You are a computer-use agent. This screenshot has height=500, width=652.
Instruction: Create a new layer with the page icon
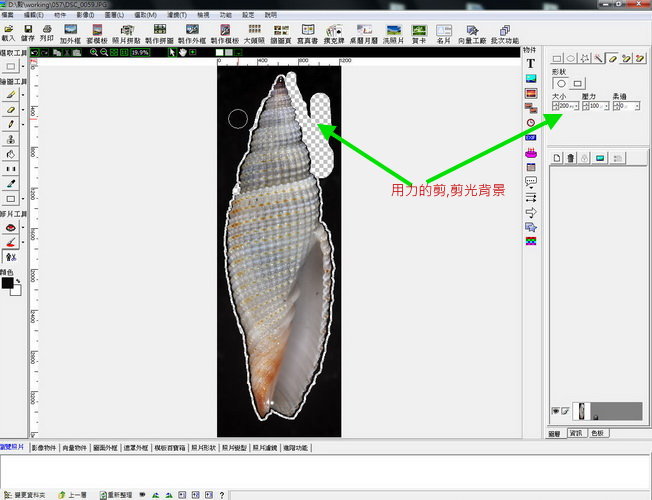click(557, 158)
